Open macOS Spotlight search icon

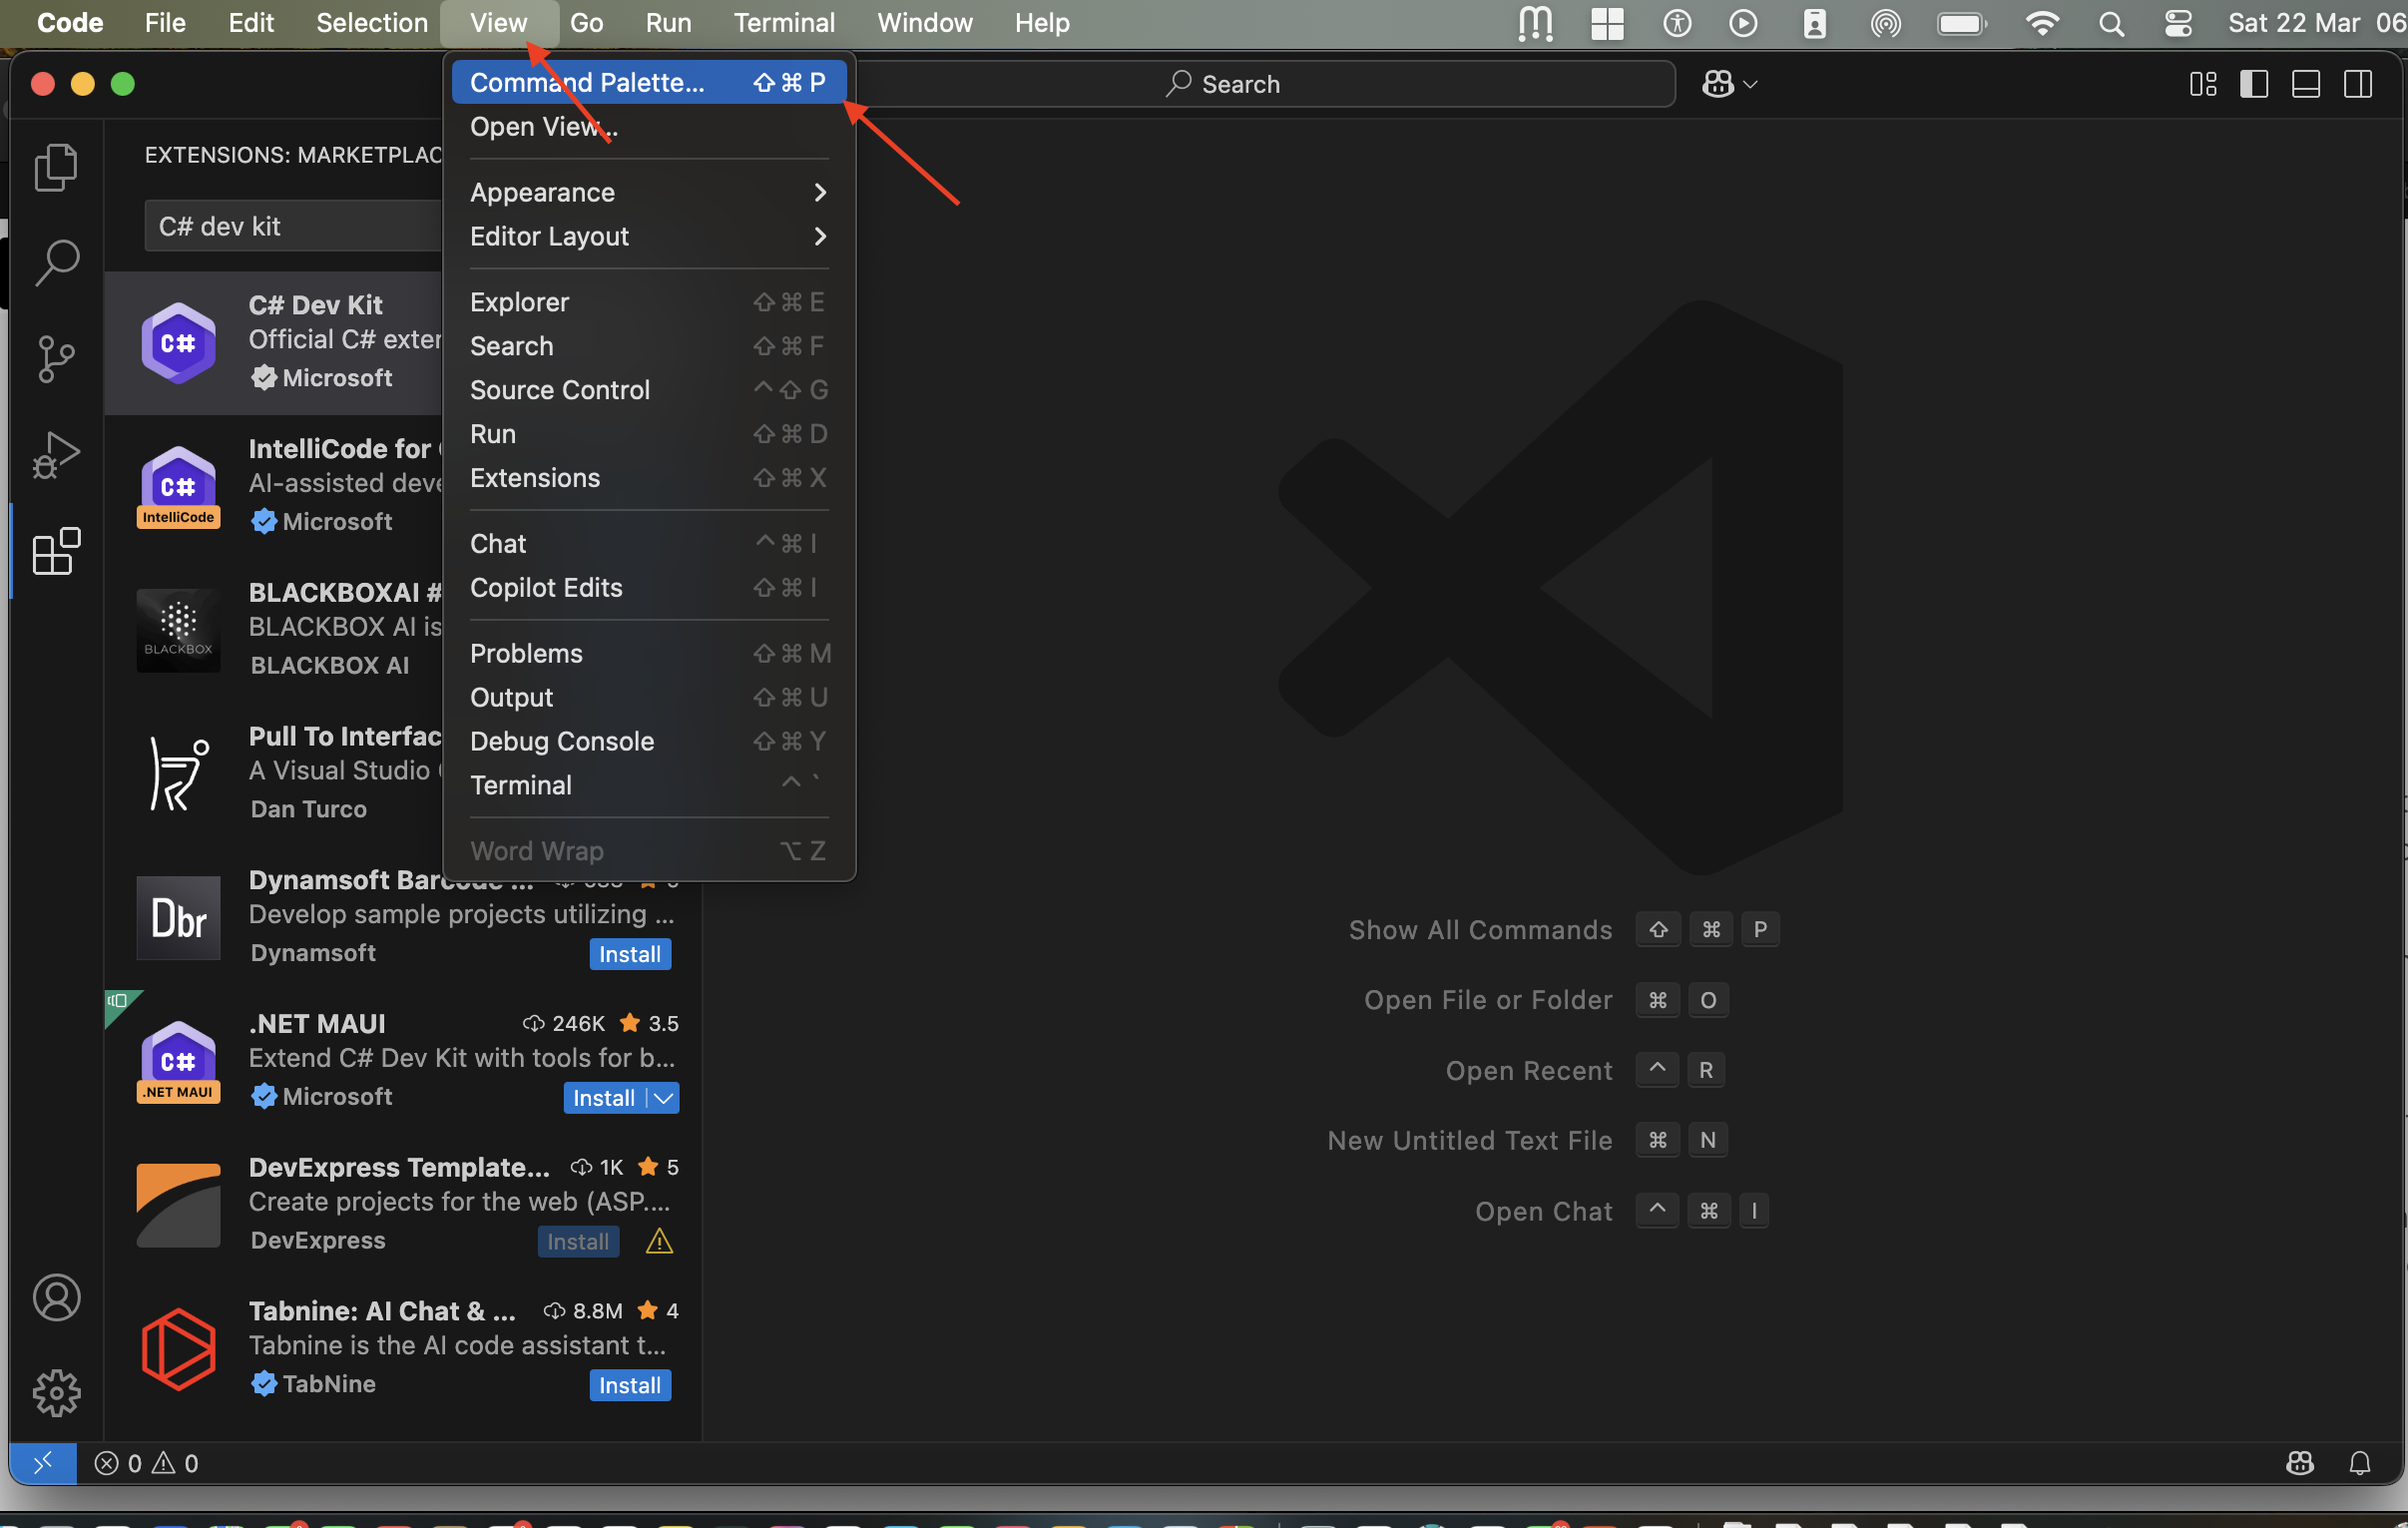coord(2110,24)
